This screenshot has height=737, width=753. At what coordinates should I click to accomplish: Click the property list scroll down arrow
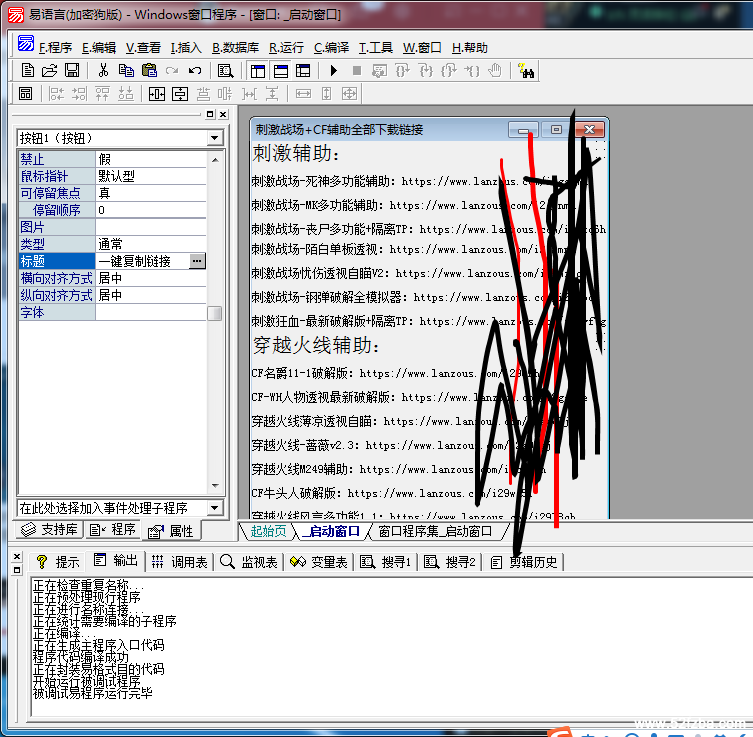(215, 486)
